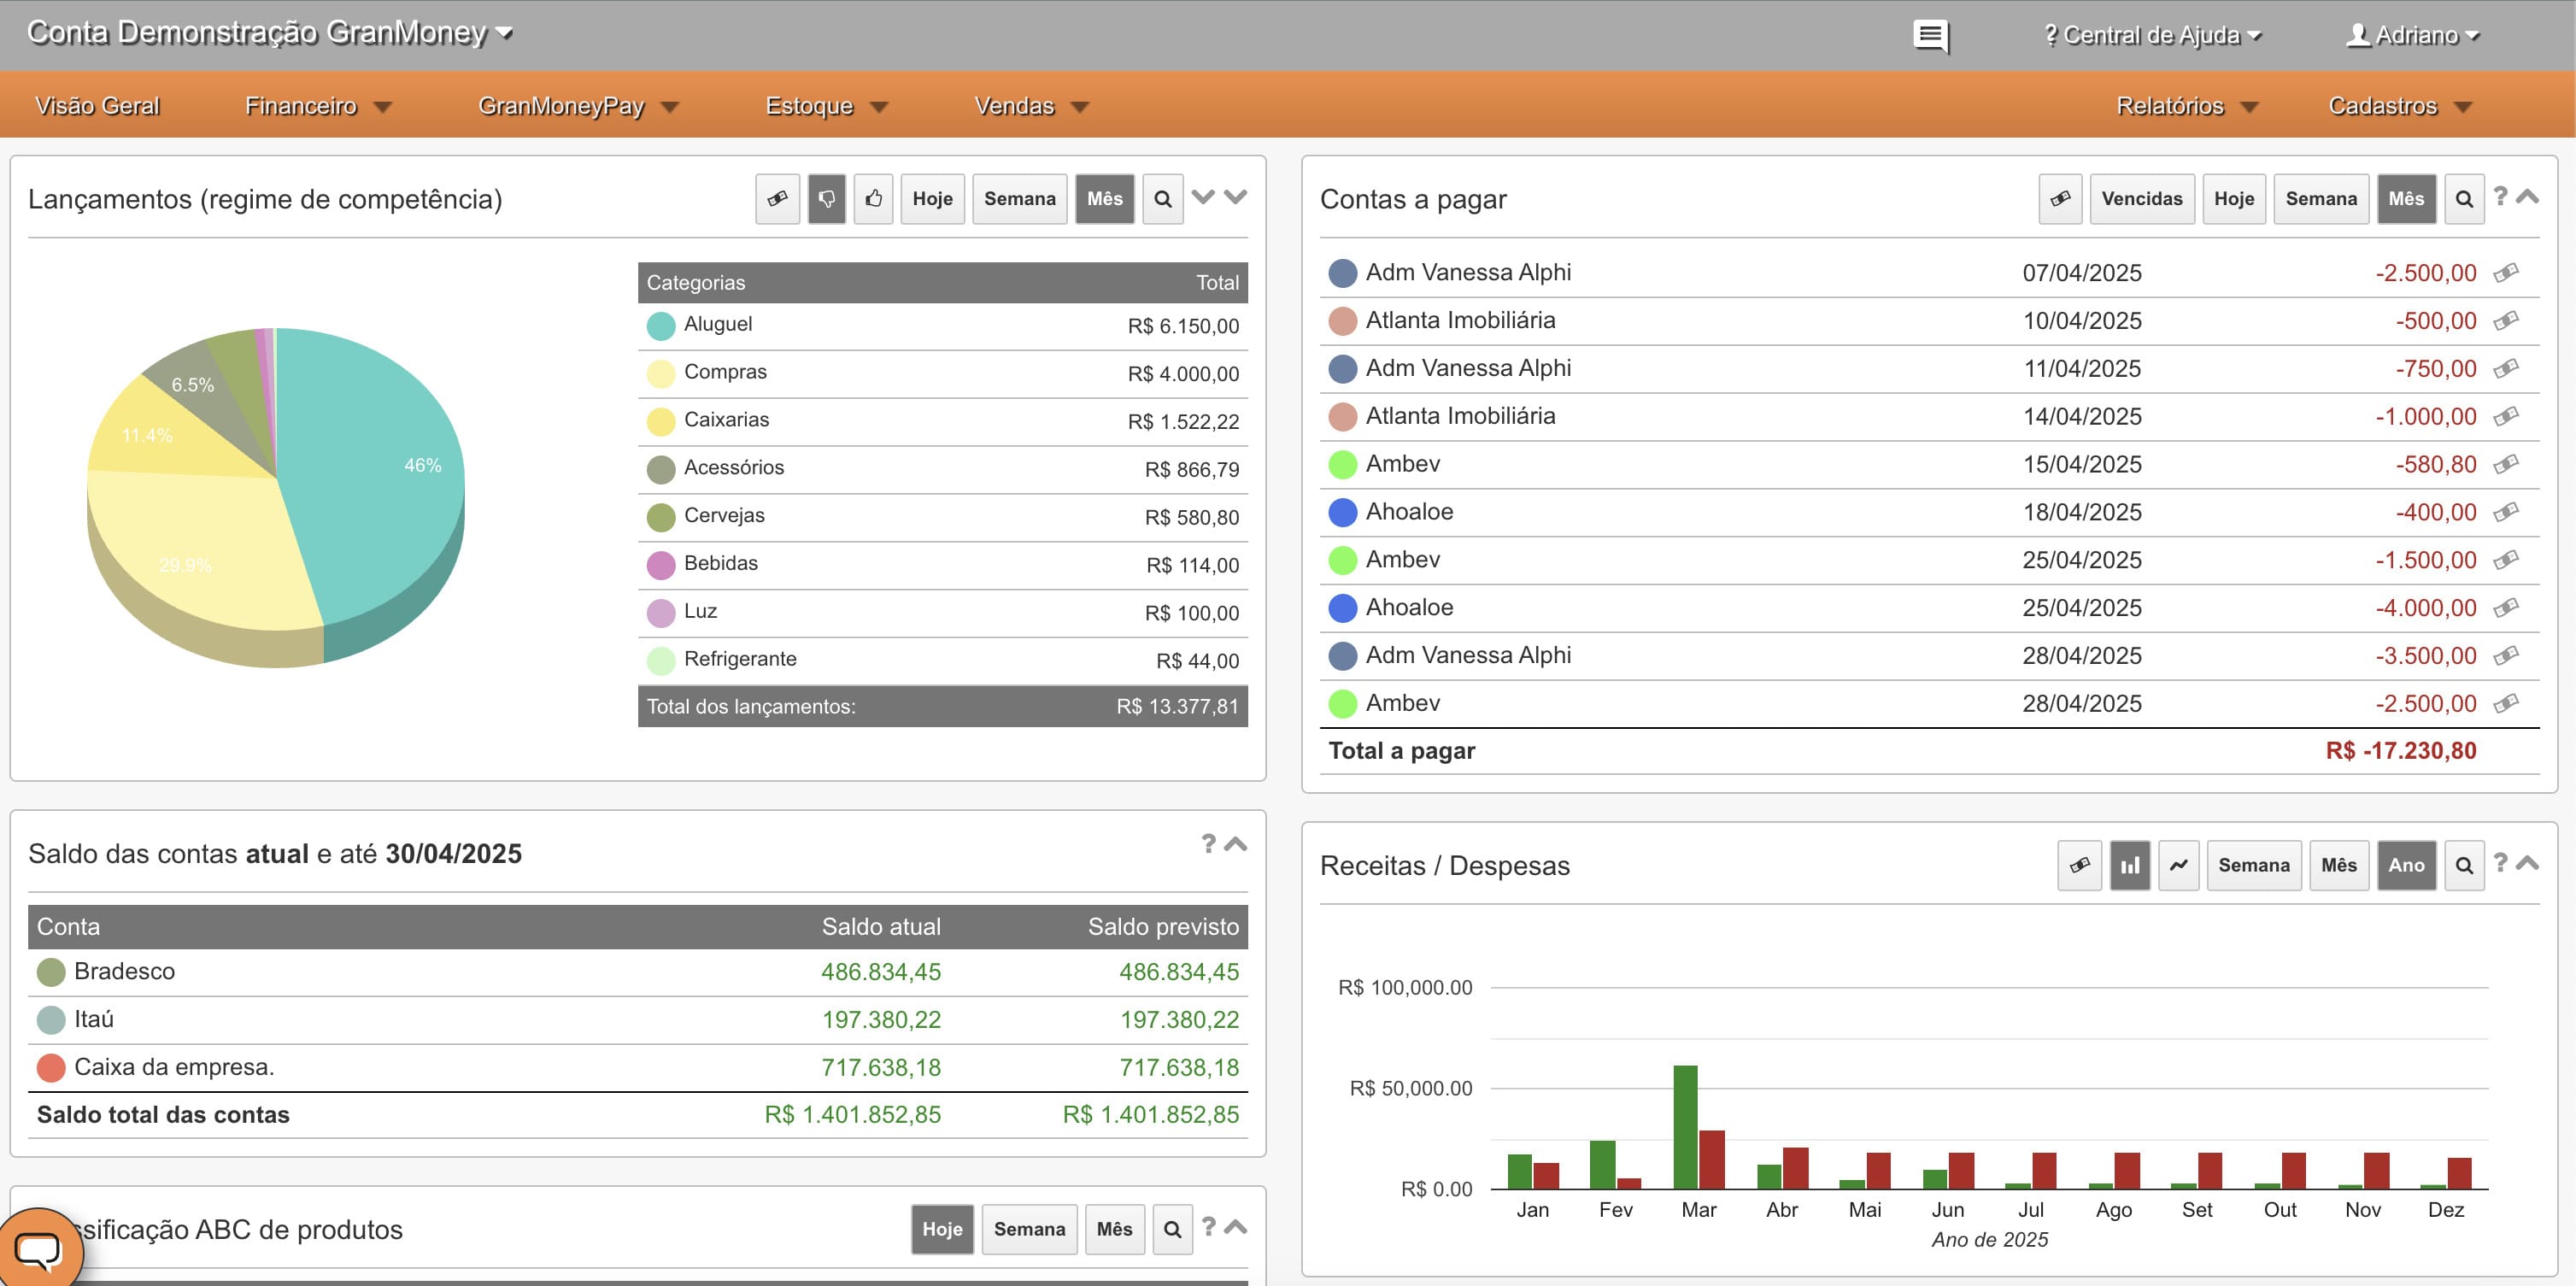Filter Contas a pagar by Vencidas
Screen dimensions: 2576x1286
(2142, 199)
